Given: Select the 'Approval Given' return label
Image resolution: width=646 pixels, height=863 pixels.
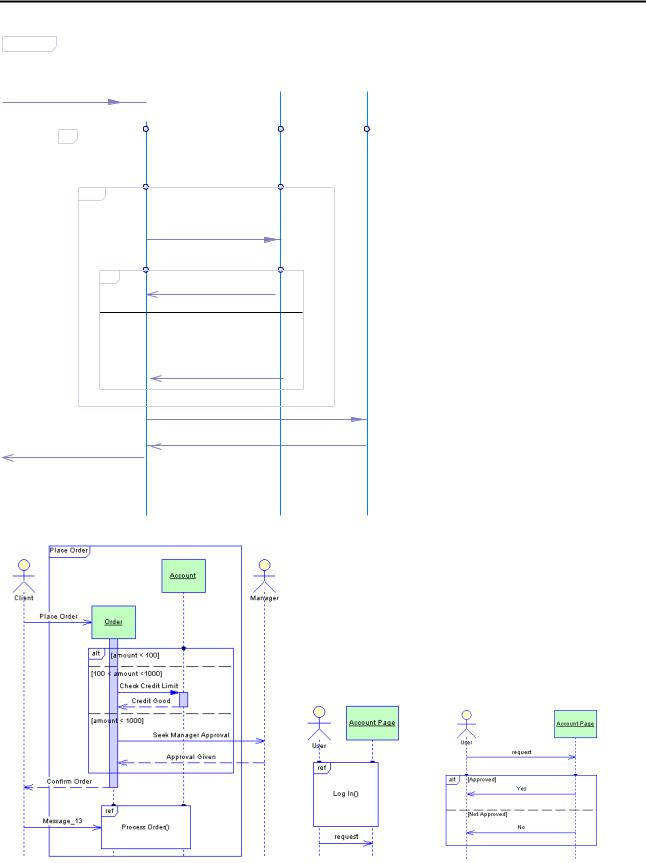Looking at the screenshot, I should click(191, 757).
